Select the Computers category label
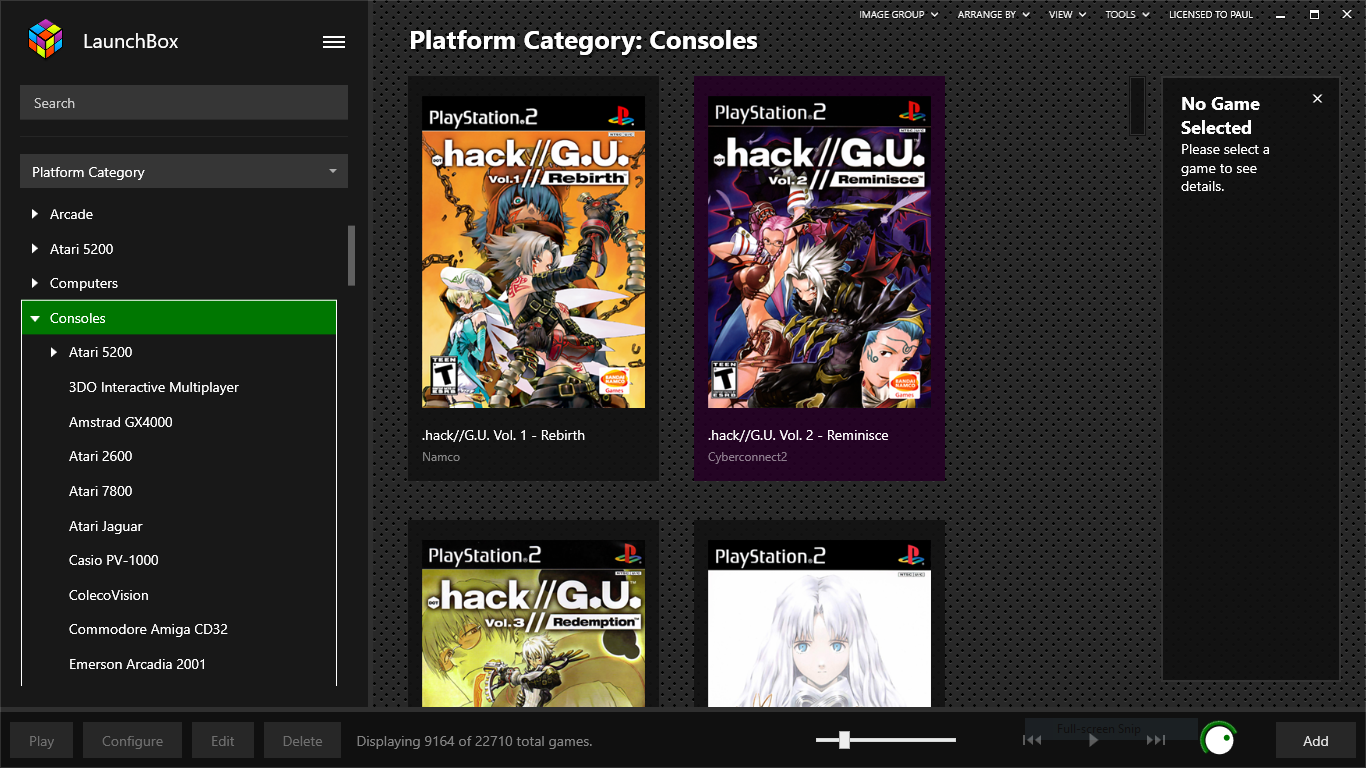The height and width of the screenshot is (768, 1366). (x=84, y=283)
